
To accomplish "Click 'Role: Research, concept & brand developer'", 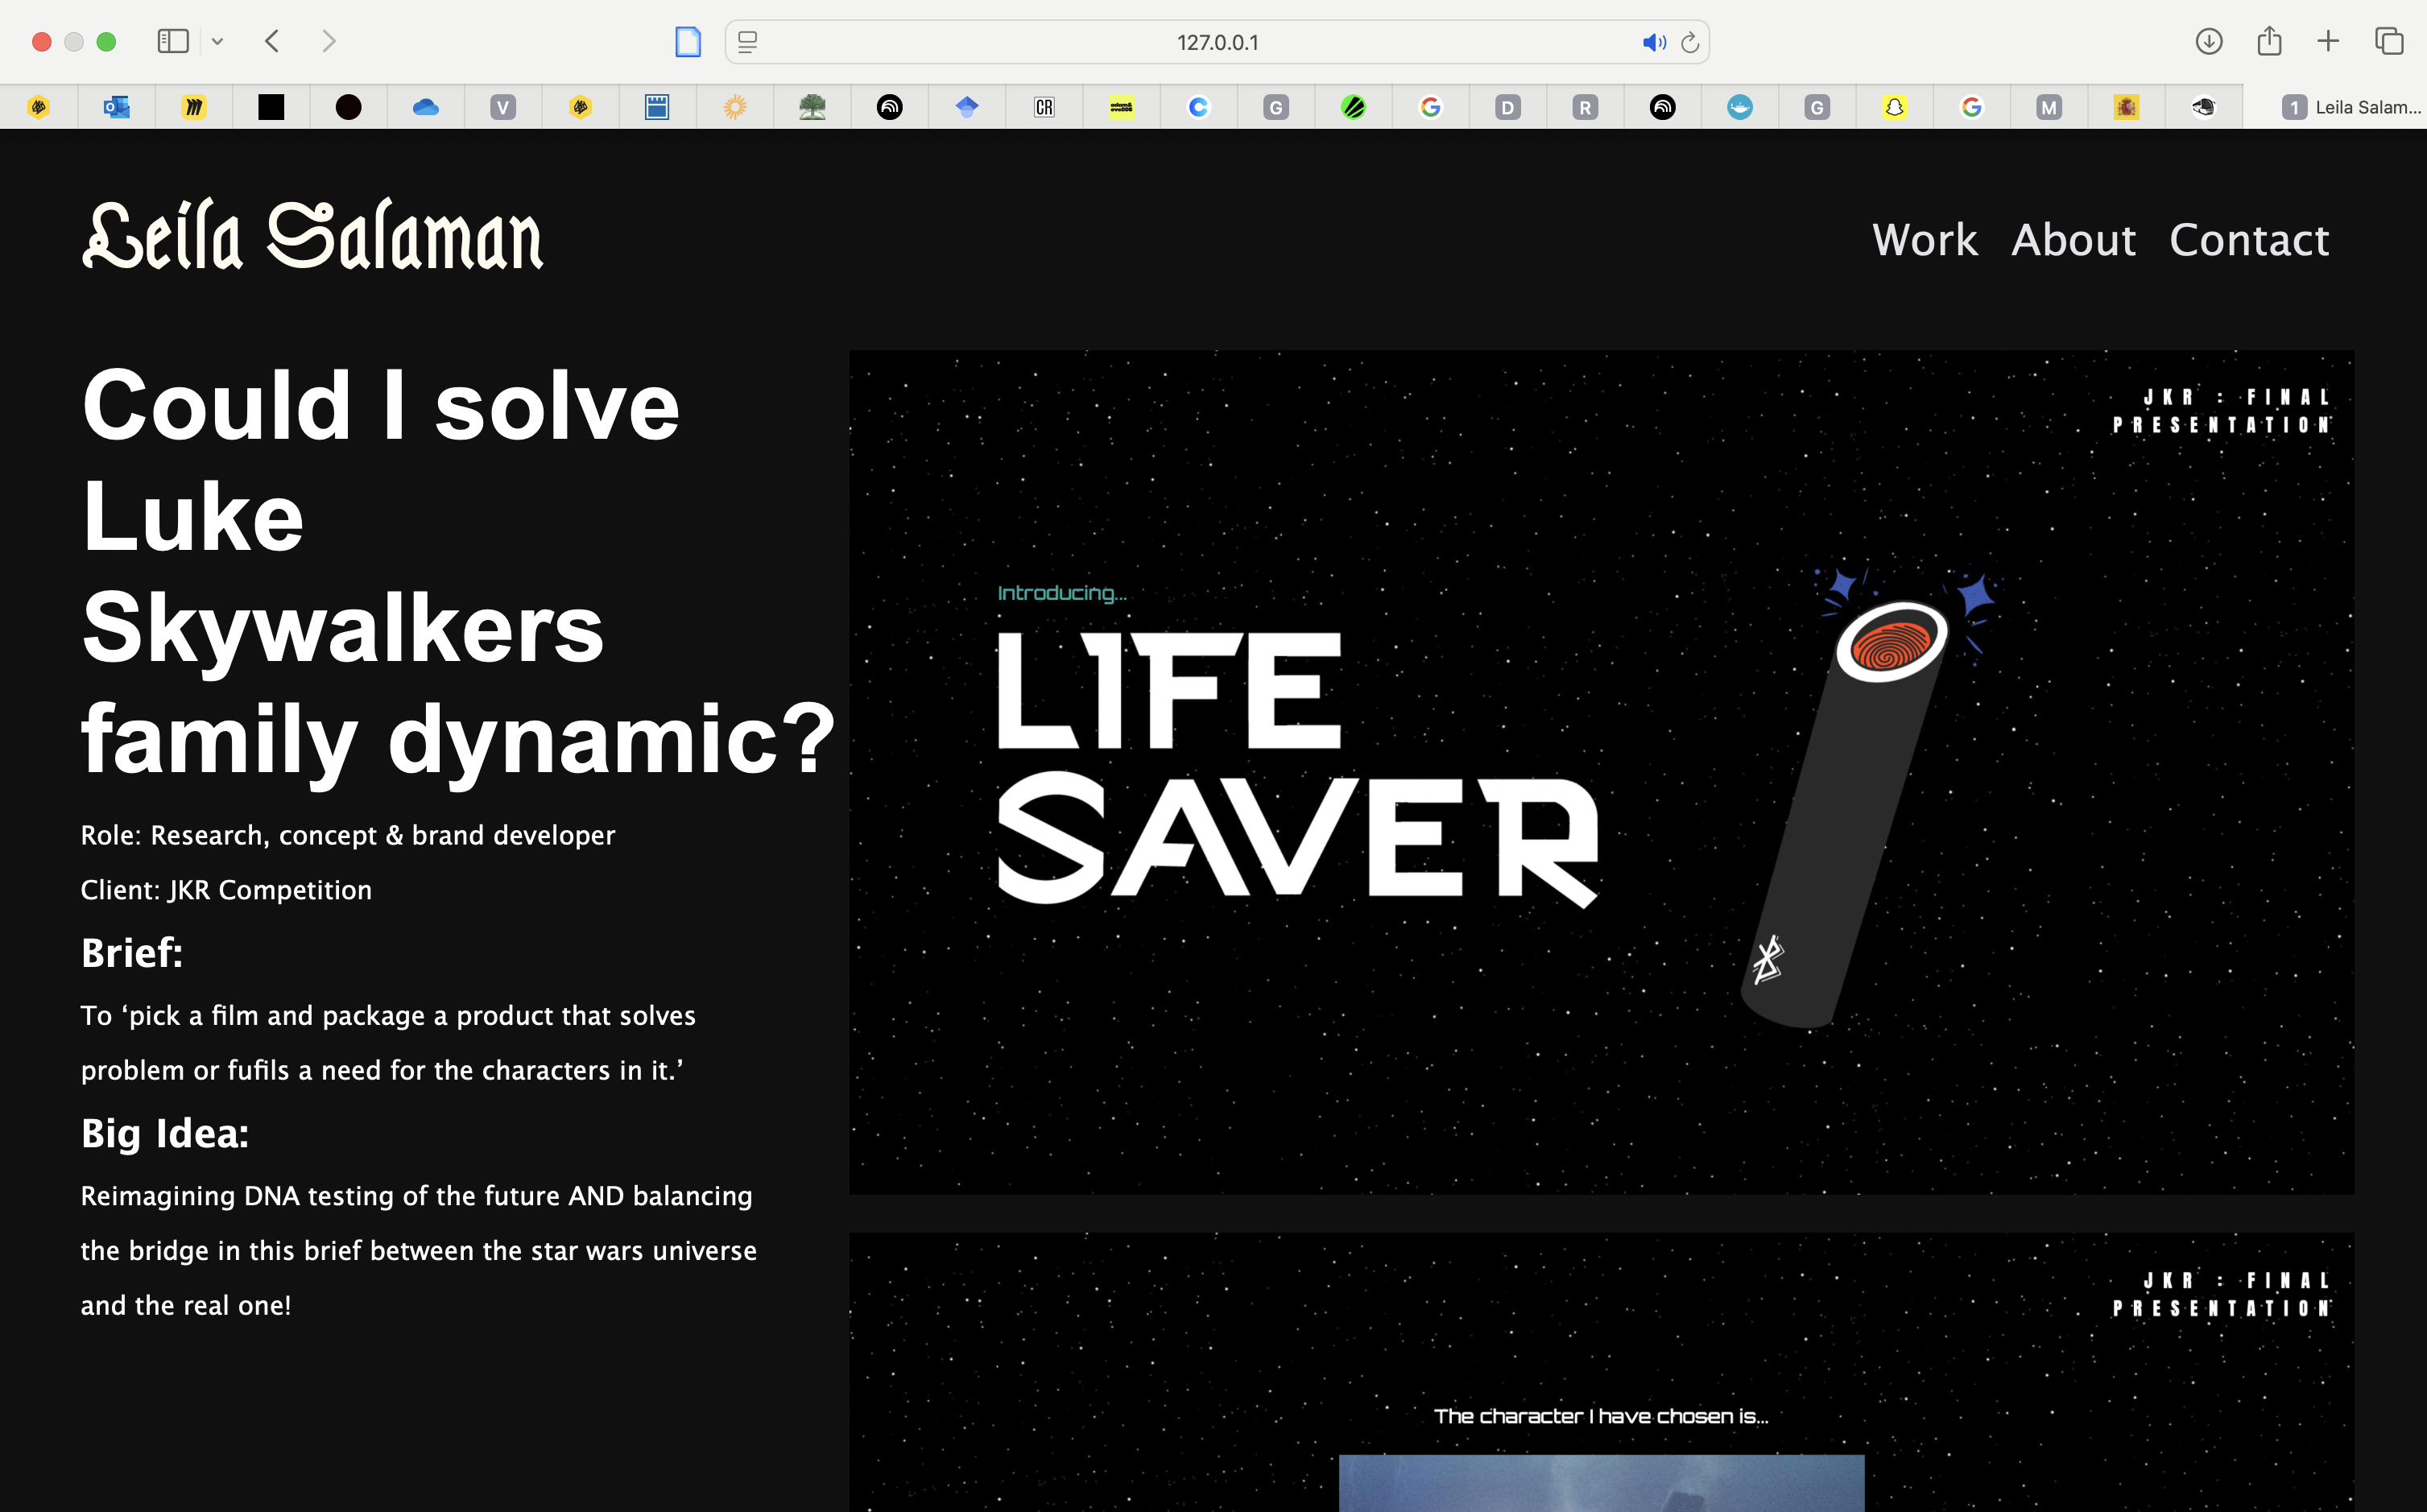I will 348,835.
